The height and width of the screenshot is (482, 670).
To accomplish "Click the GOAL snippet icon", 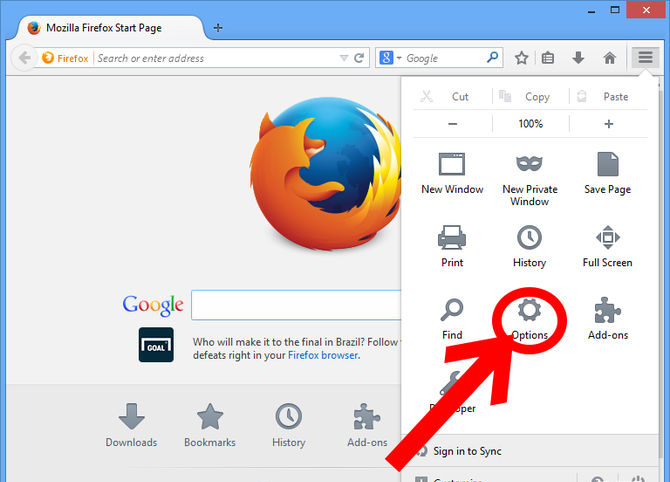I will tap(156, 345).
